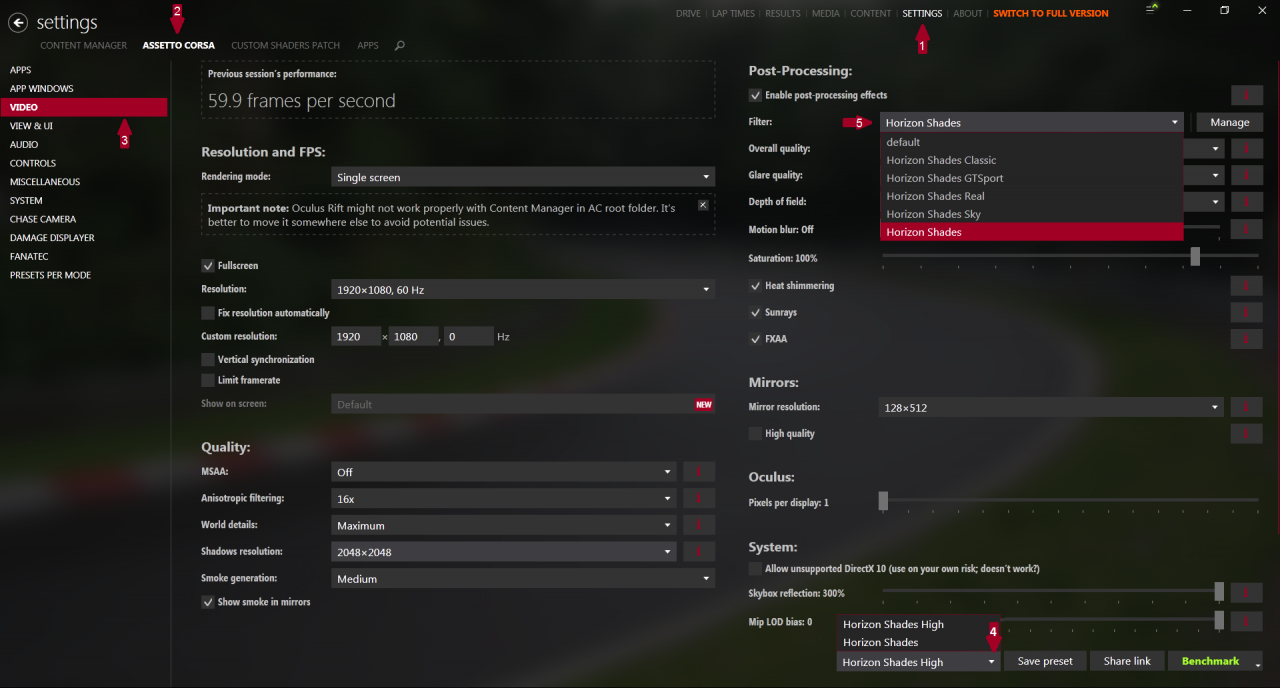The image size is (1280, 688).
Task: Open the Rendering mode dropdown
Action: tap(523, 177)
